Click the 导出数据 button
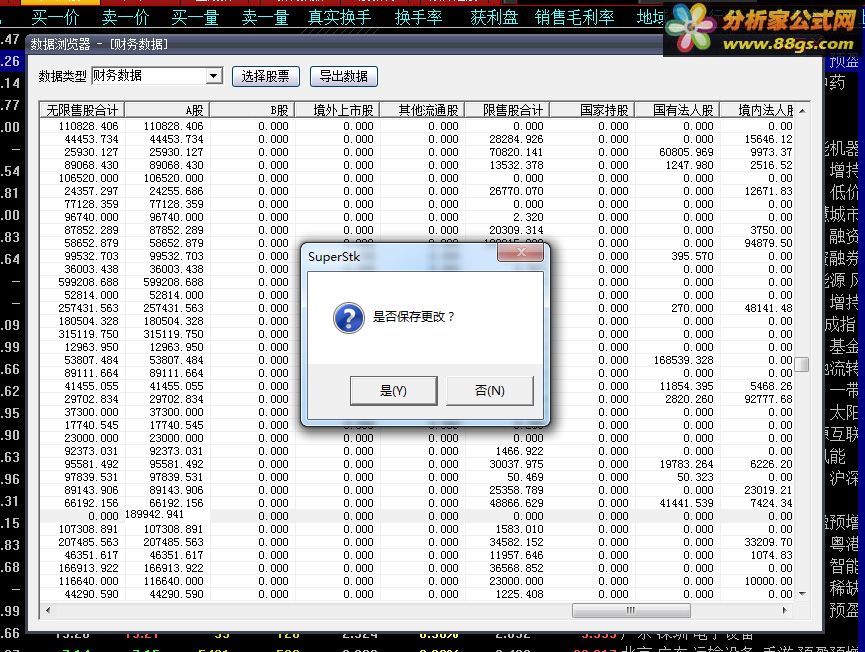Image resolution: width=865 pixels, height=652 pixels. click(344, 76)
